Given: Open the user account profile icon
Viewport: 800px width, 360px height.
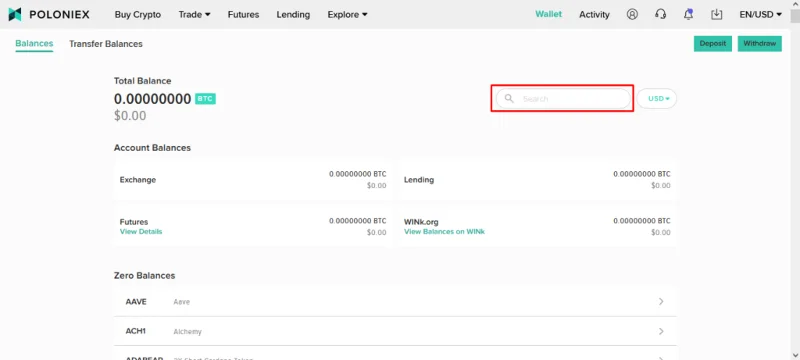Looking at the screenshot, I should 632,14.
